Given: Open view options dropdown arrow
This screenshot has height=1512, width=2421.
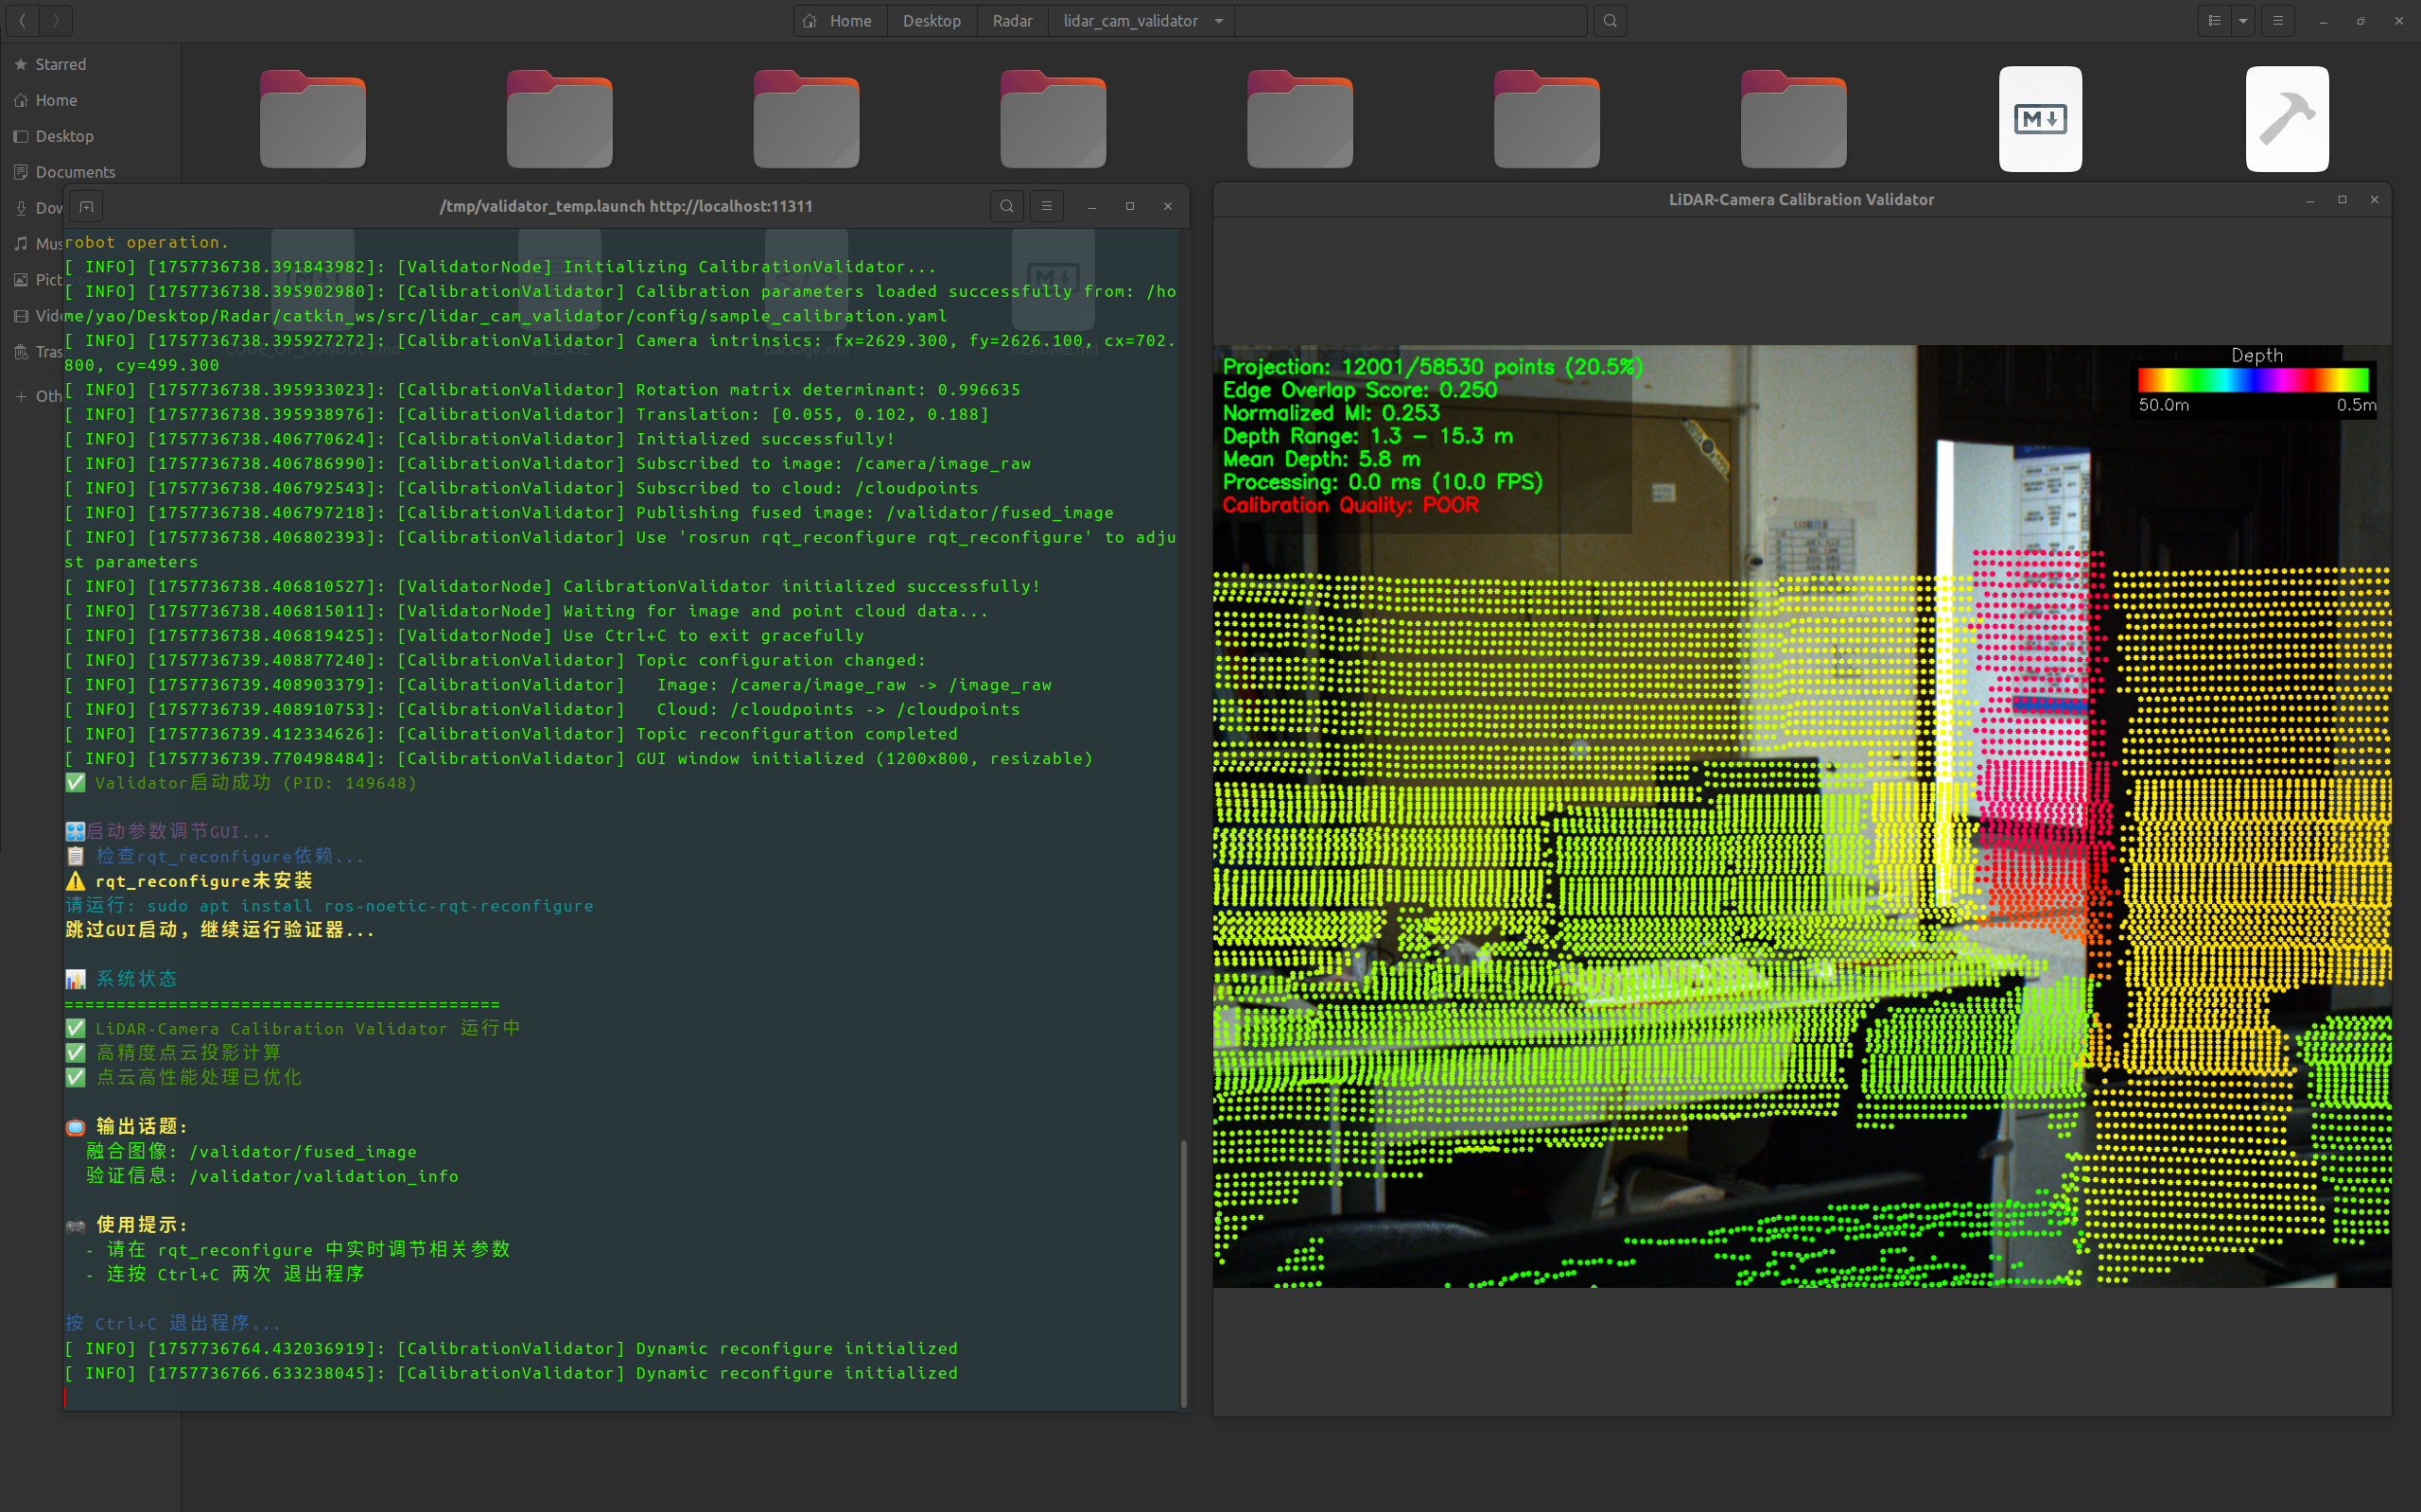Looking at the screenshot, I should (2243, 21).
